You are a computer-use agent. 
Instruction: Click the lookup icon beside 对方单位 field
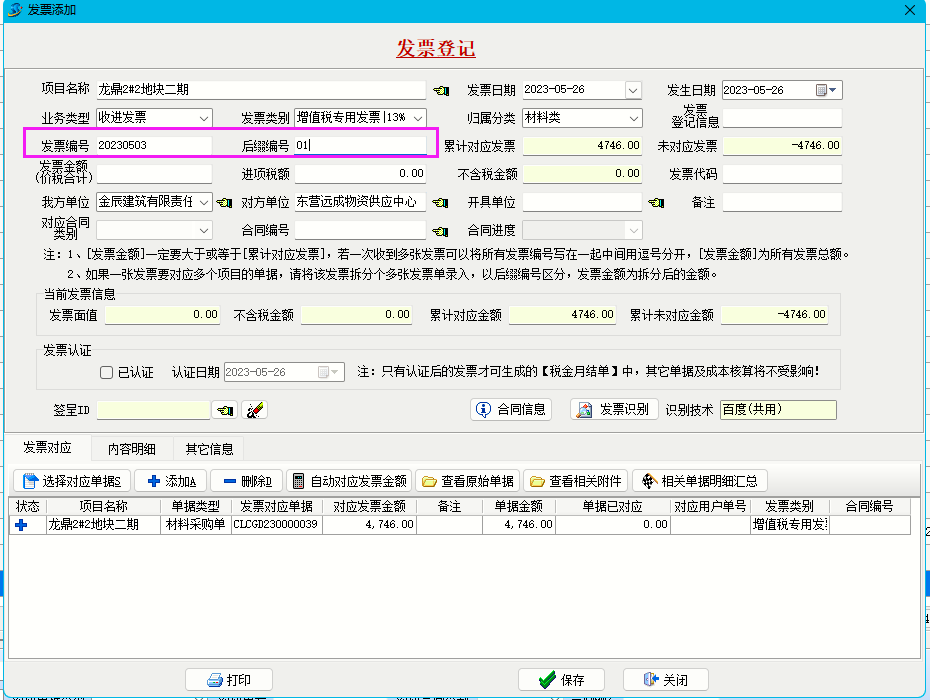tap(441, 203)
